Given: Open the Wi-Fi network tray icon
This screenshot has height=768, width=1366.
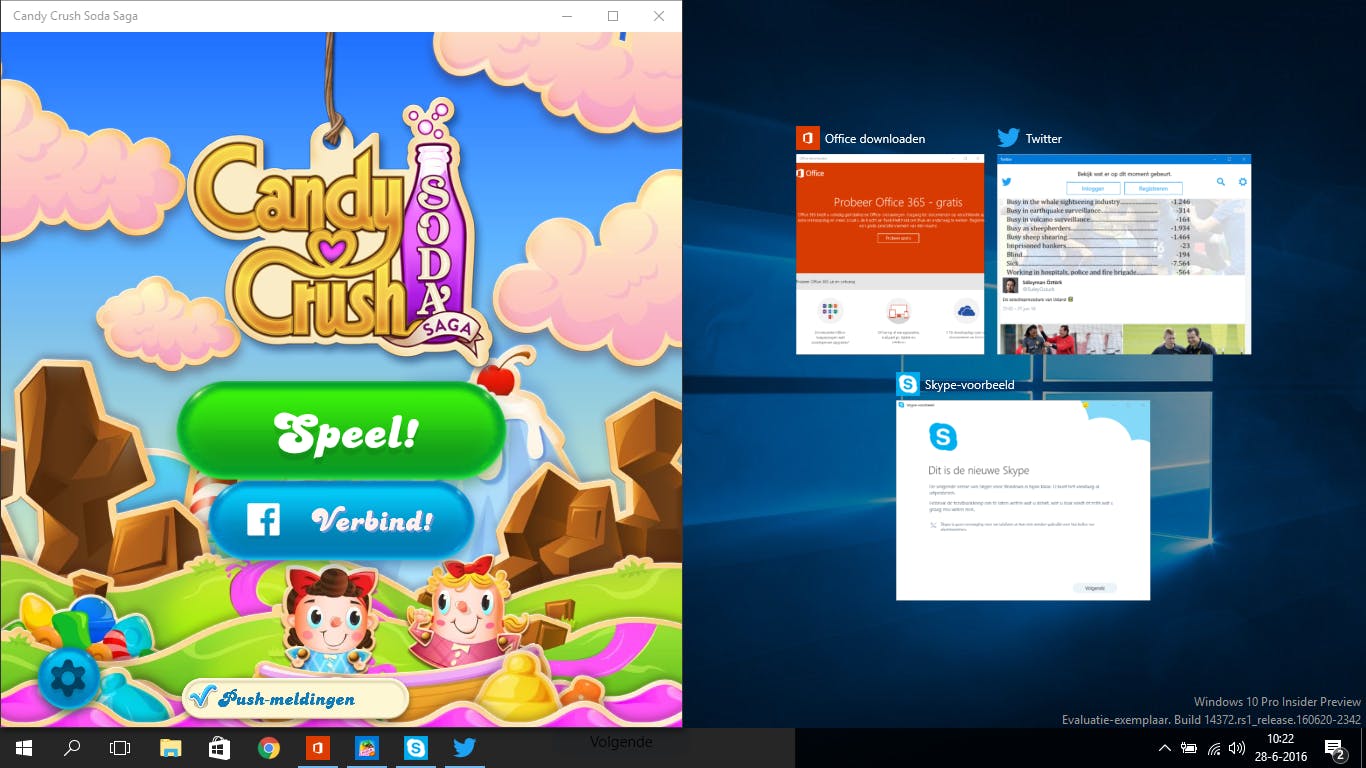Looking at the screenshot, I should [1213, 748].
